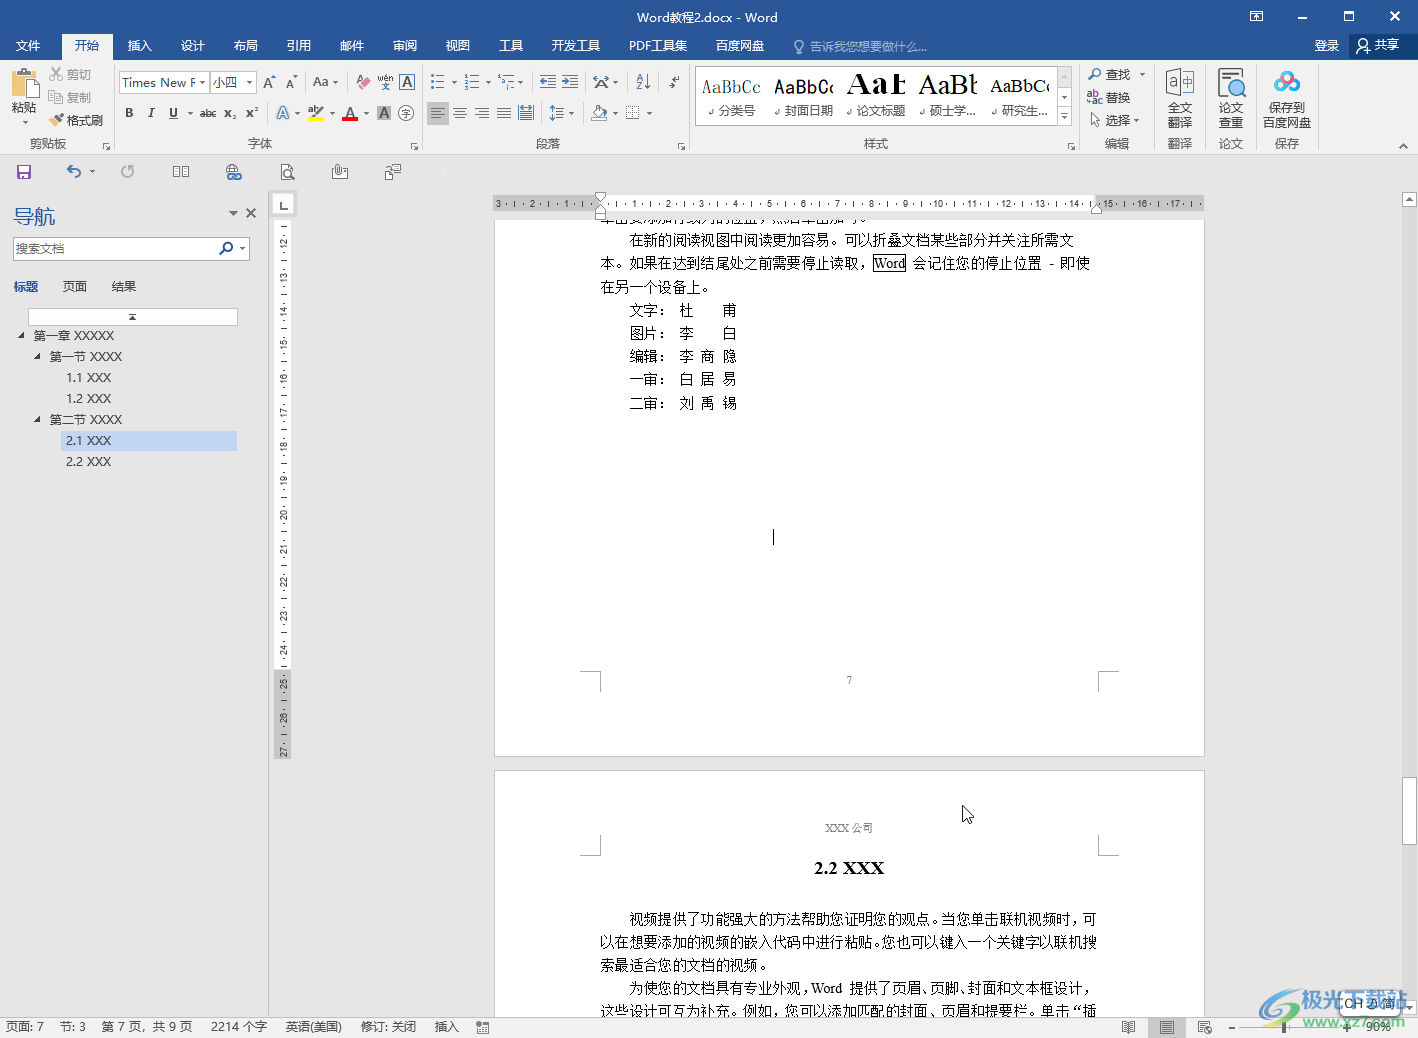Select 2.2 XXX heading in navigation

pyautogui.click(x=89, y=462)
